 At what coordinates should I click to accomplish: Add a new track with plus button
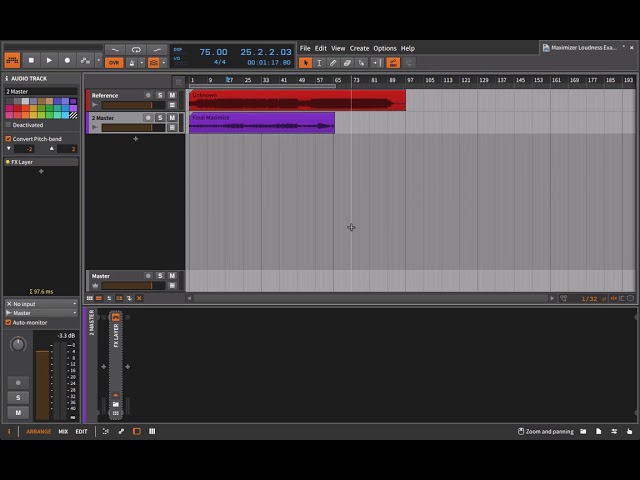tap(136, 139)
